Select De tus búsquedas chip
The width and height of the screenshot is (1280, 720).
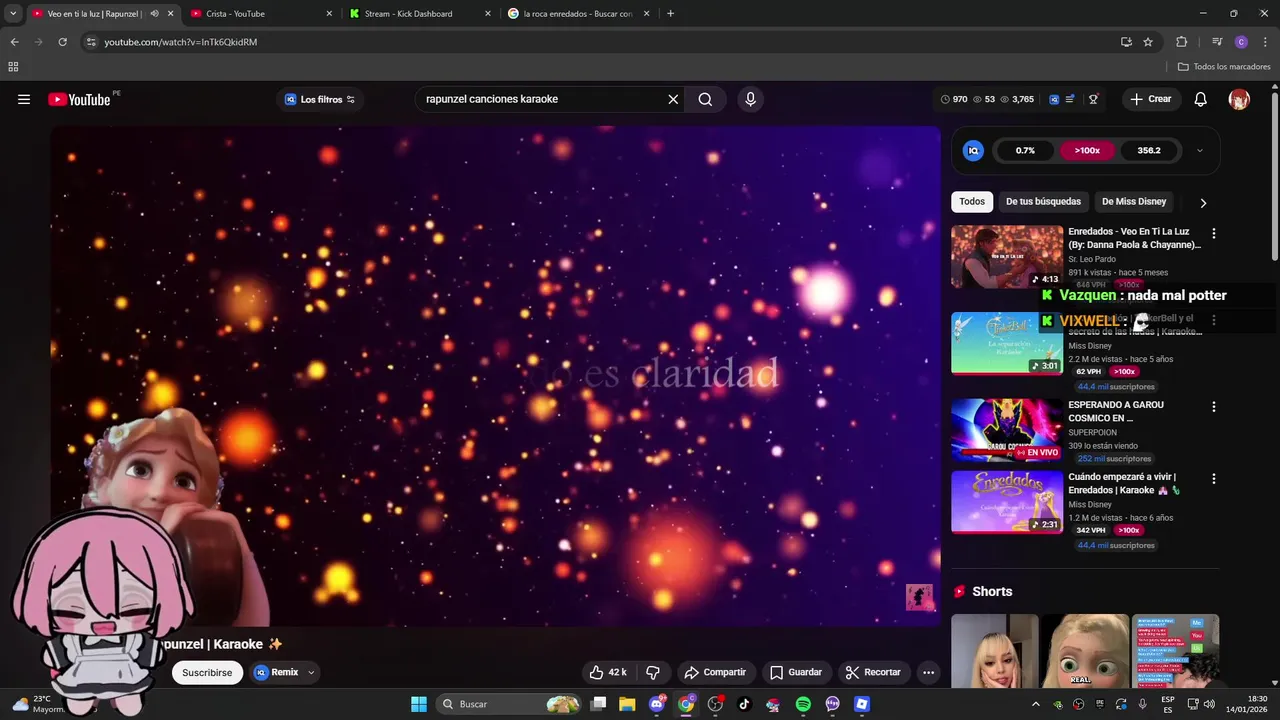click(x=1043, y=202)
